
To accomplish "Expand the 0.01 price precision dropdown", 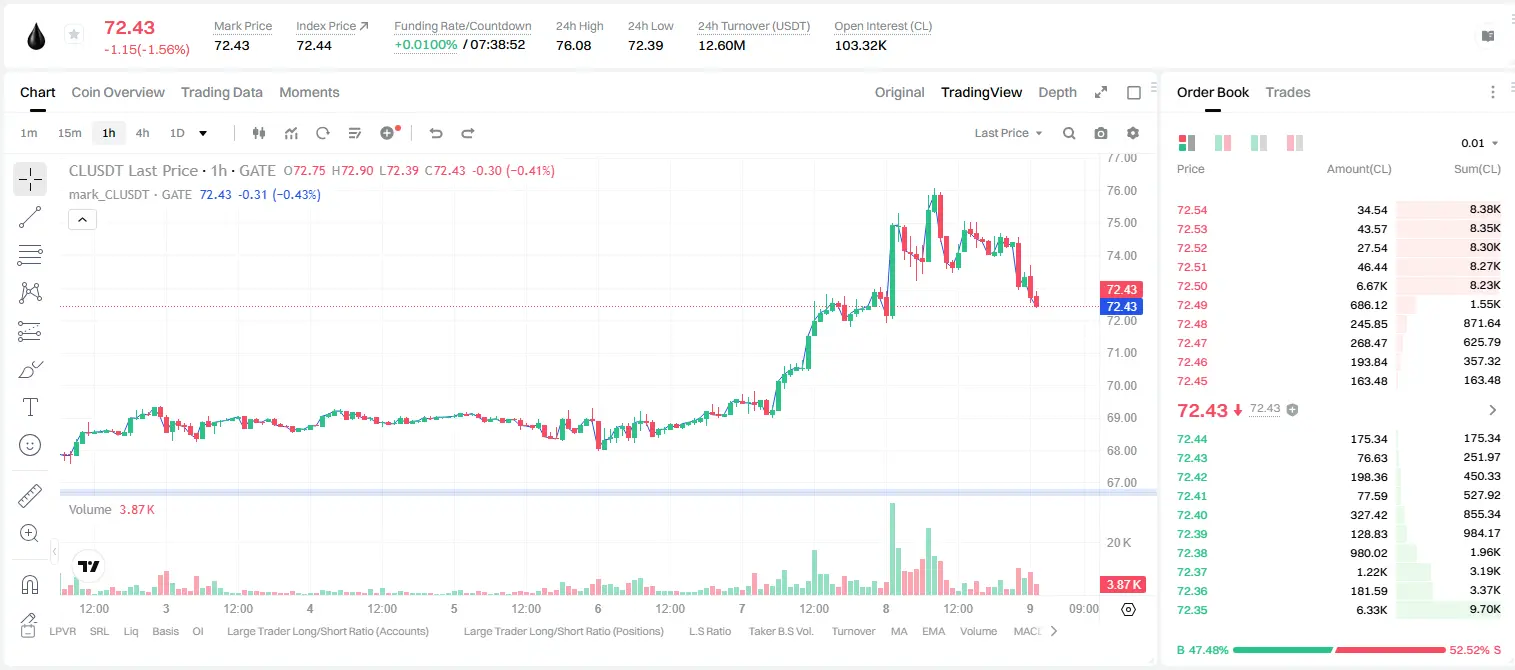I will click(1479, 143).
